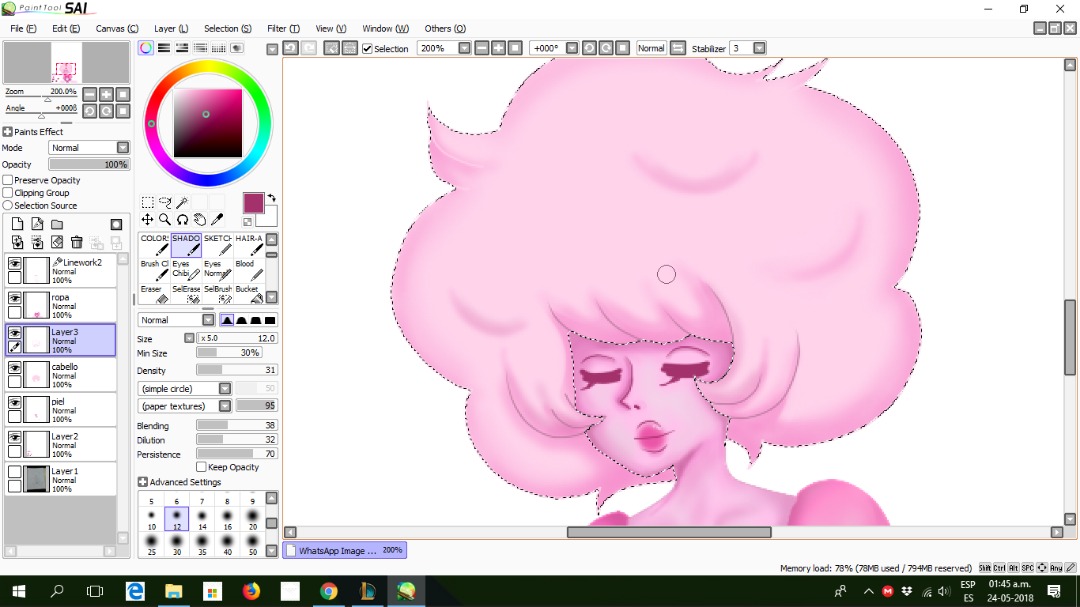Screen dimensions: 1080x607
Task: Choose the SelBrush selection pen tool
Action: [x=218, y=294]
